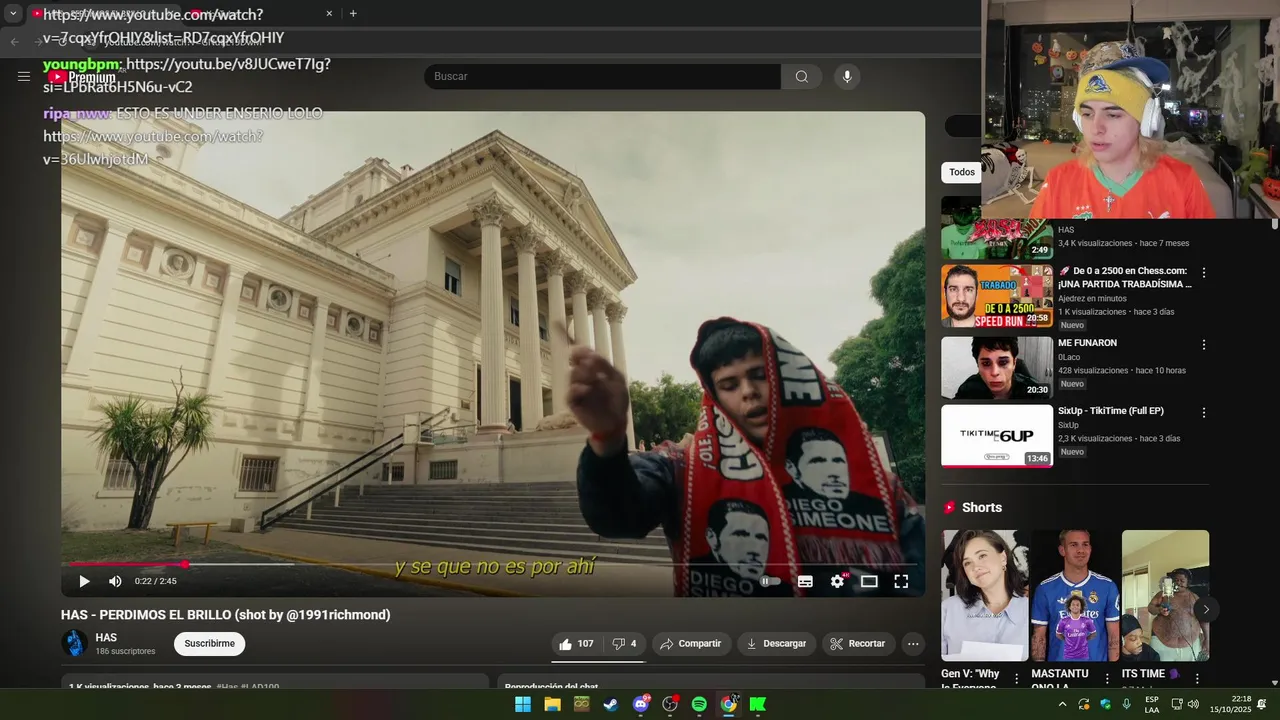Open Ajedrez en minutos channel name
Image resolution: width=1280 pixels, height=720 pixels.
pyautogui.click(x=1092, y=298)
